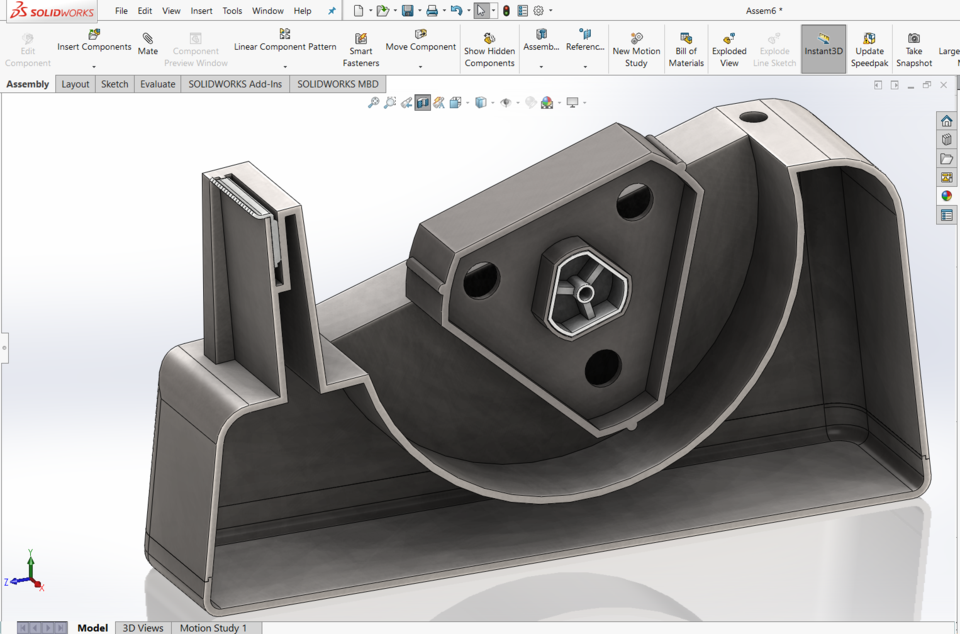Screen dimensions: 960x634
Task: Activate the Zoom to Area tool
Action: point(390,101)
